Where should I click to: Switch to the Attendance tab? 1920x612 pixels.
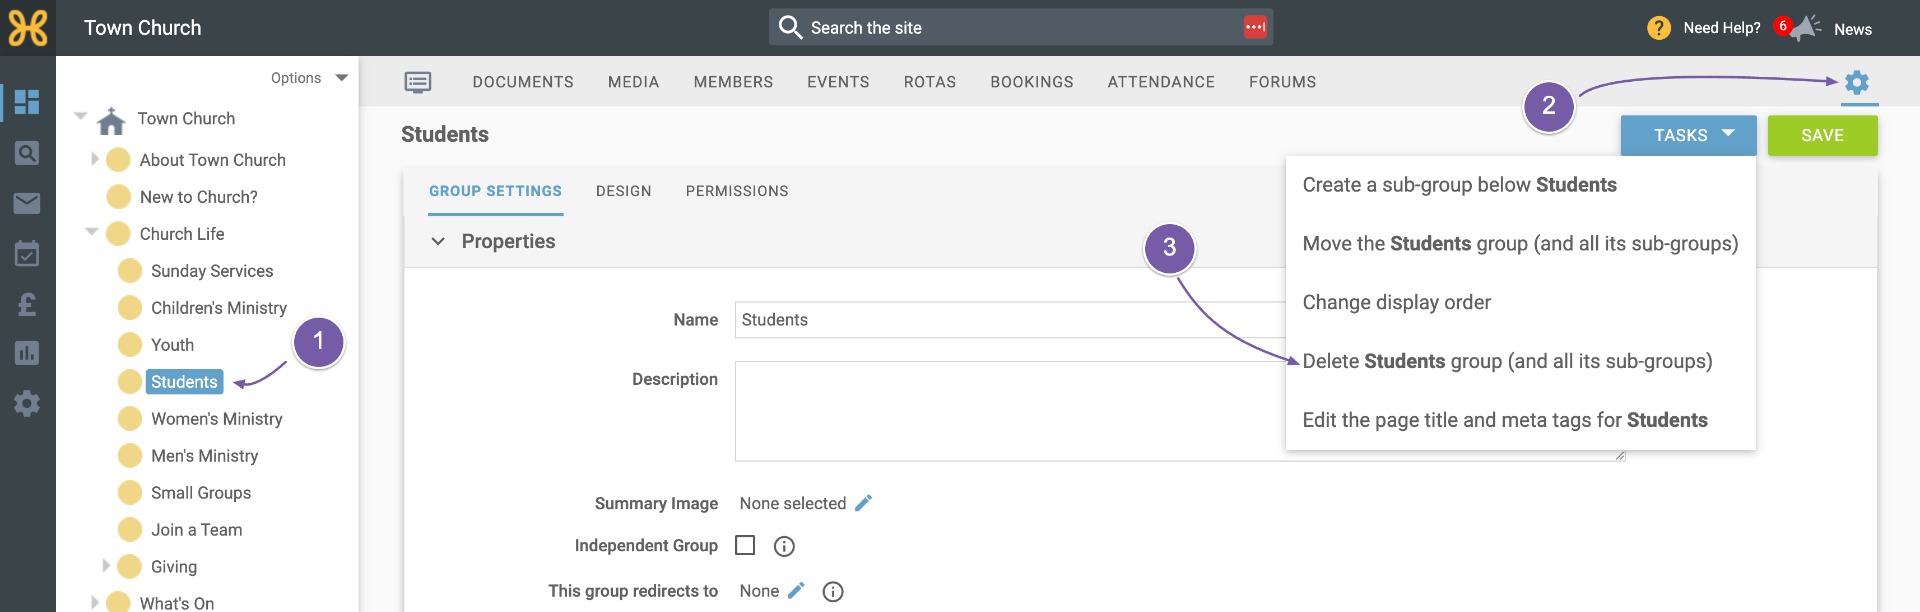click(1161, 82)
